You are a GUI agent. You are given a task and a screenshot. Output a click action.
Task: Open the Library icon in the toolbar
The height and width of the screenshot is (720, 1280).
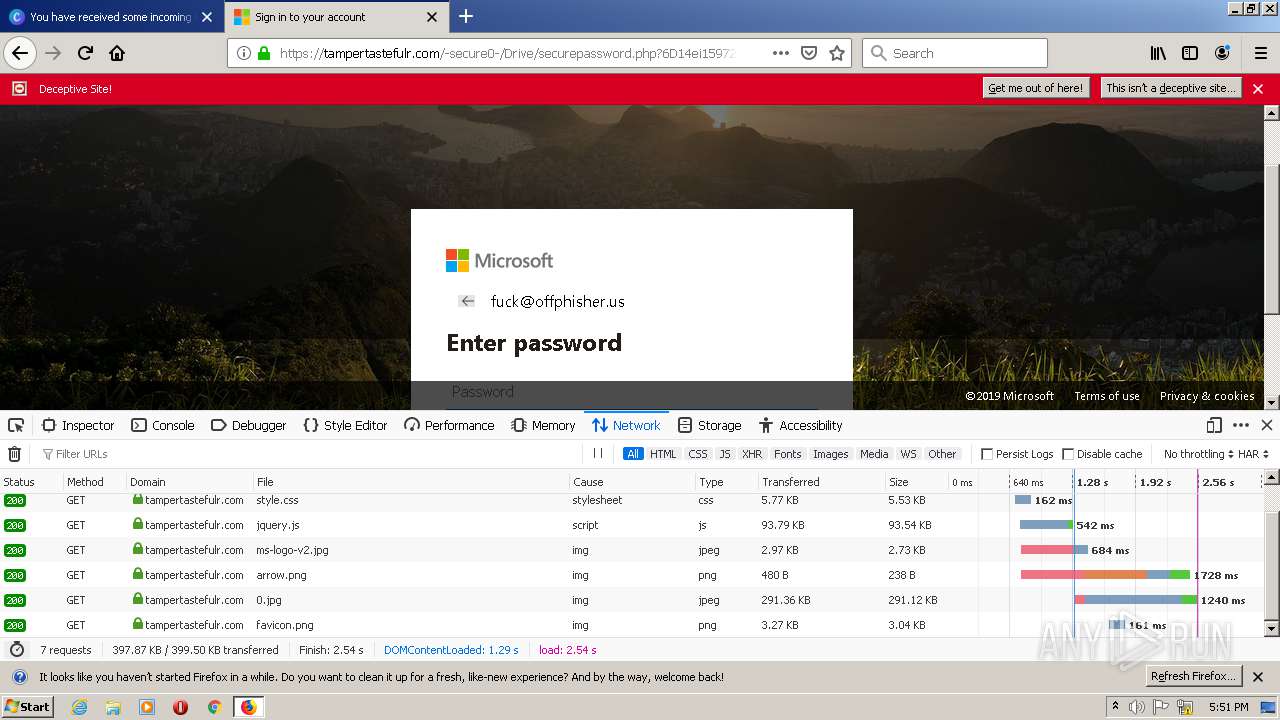1158,53
